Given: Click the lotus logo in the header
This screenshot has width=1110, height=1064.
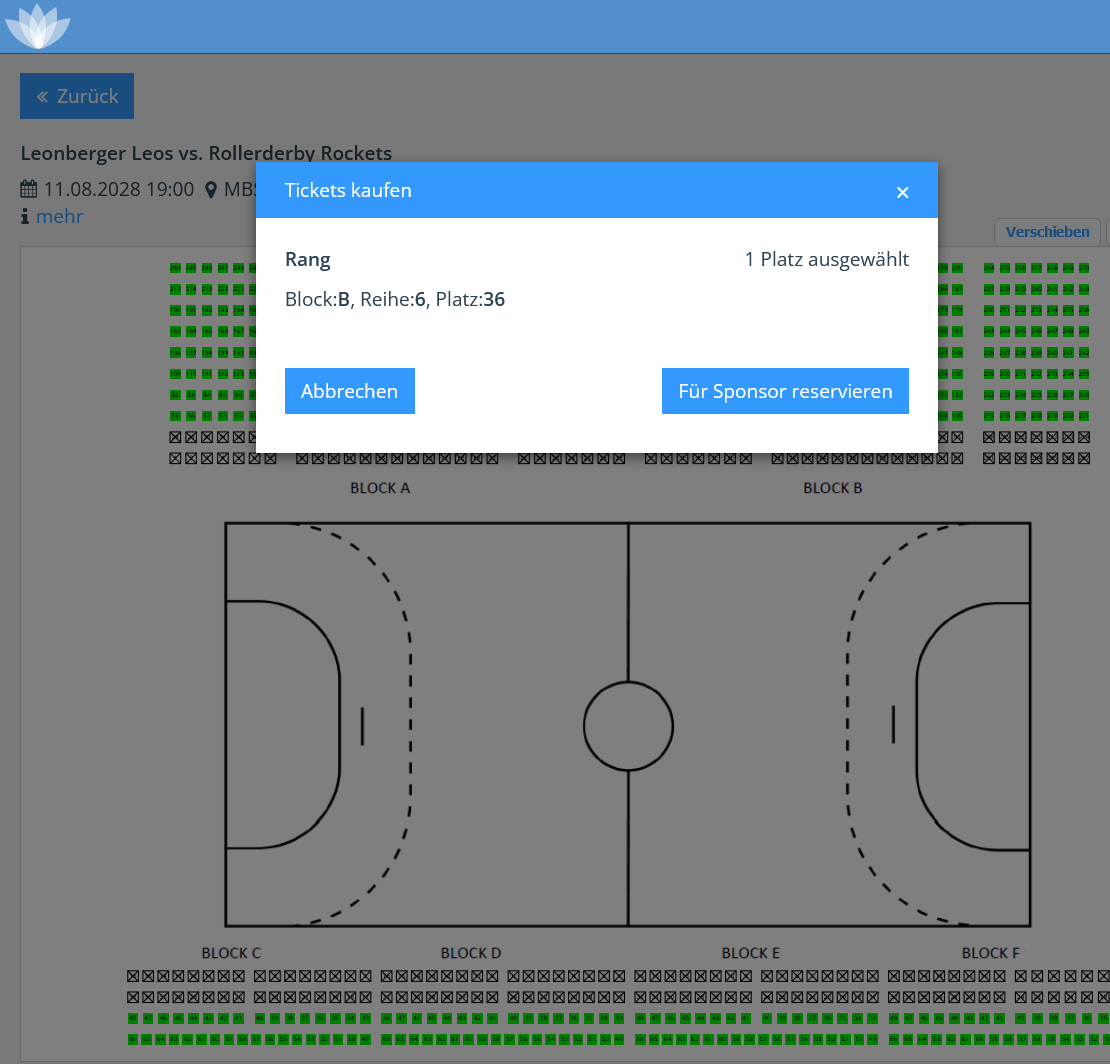Looking at the screenshot, I should tap(38, 26).
